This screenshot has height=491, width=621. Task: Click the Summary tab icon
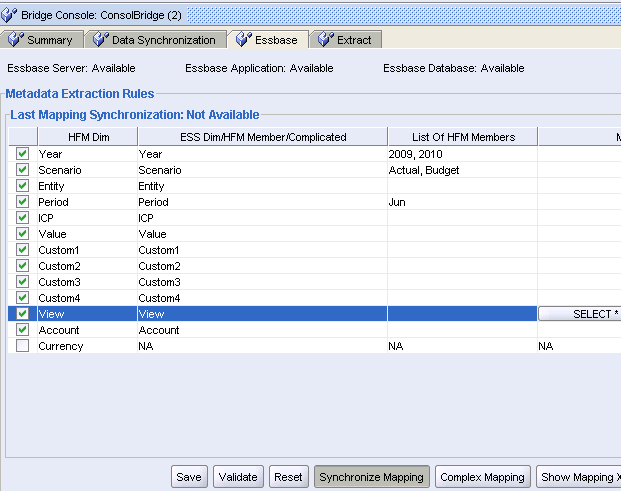coord(16,40)
